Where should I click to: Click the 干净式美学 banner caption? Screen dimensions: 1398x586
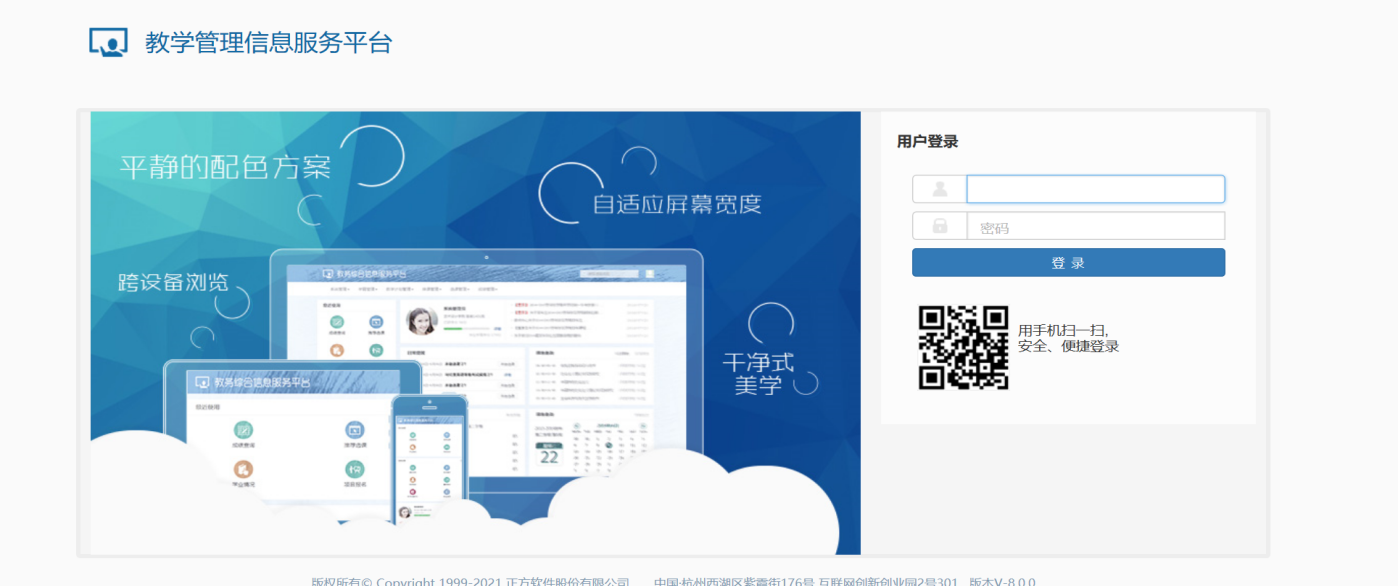tap(758, 373)
